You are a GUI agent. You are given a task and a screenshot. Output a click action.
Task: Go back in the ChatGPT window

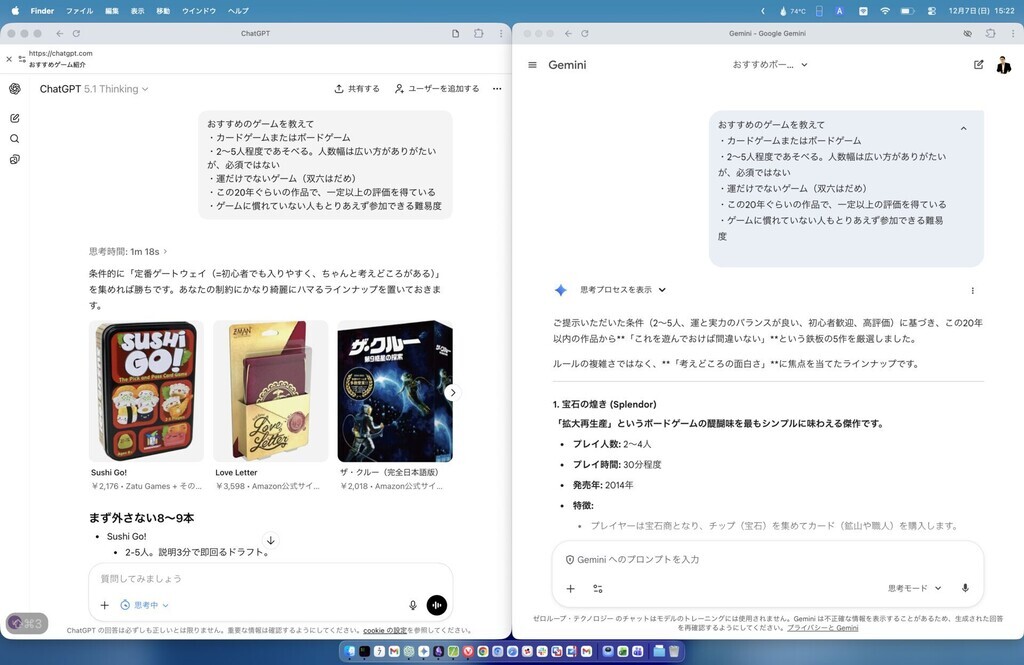[x=59, y=33]
